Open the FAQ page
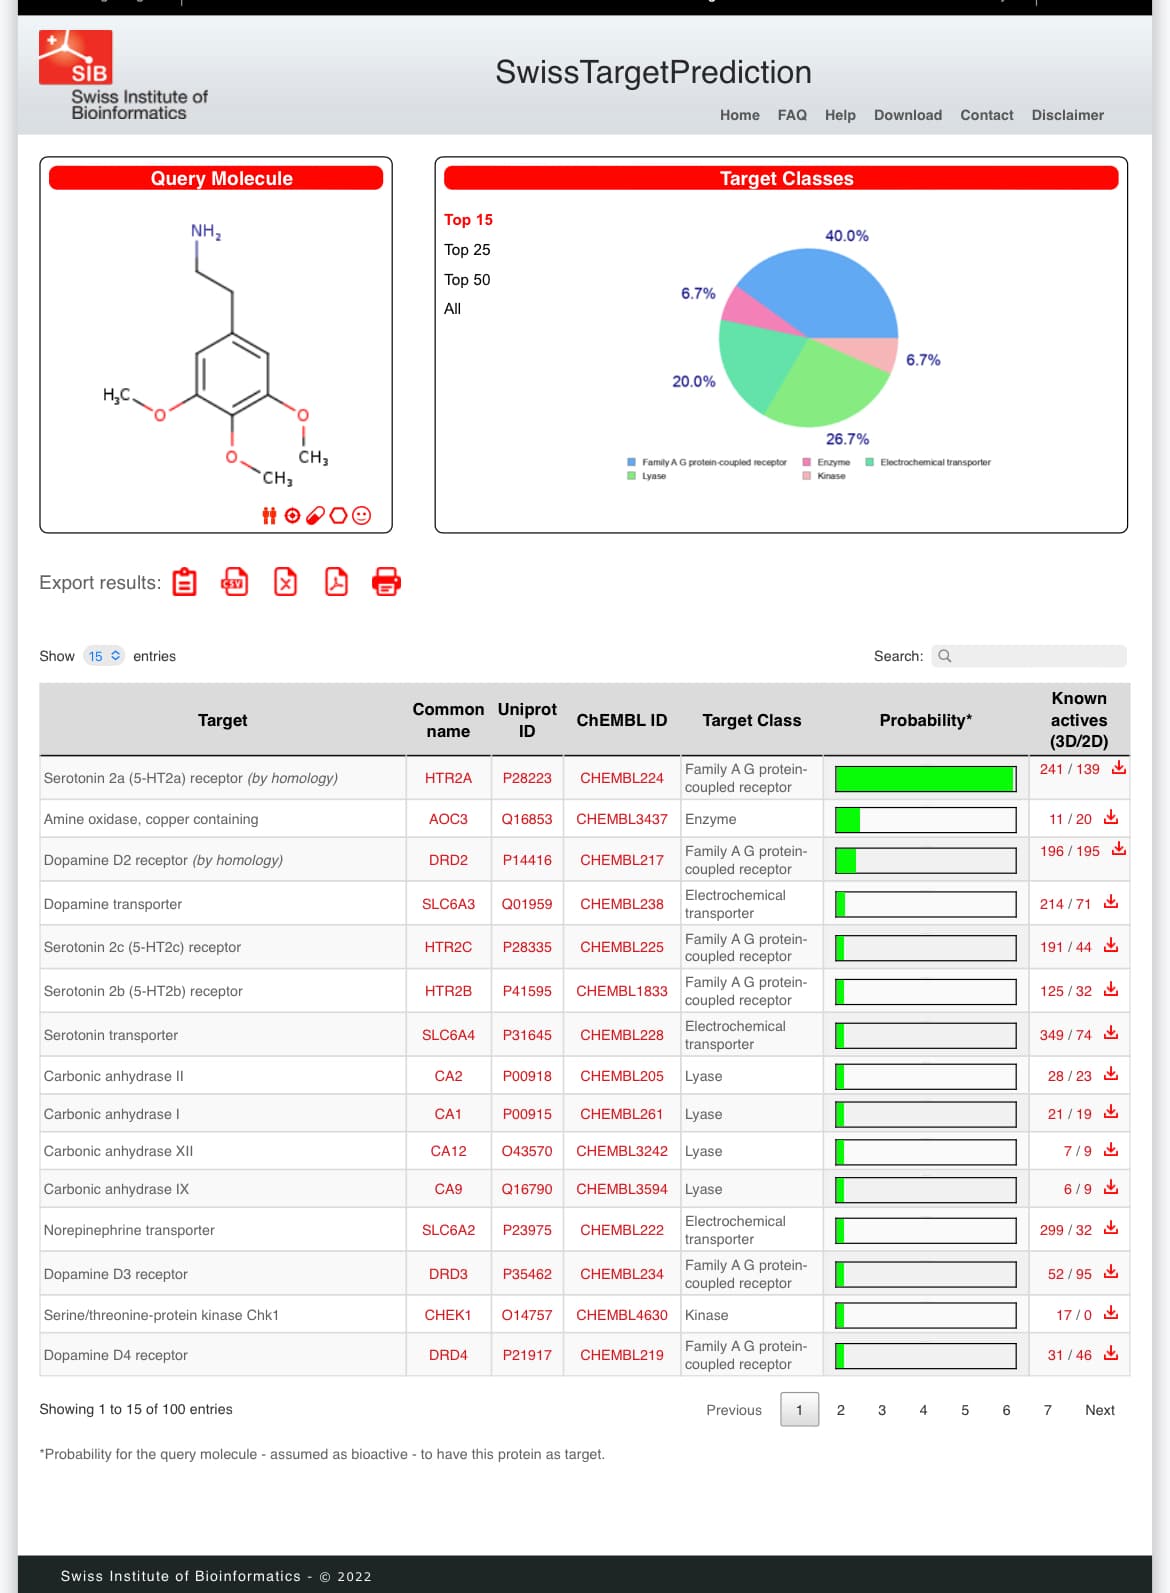 click(792, 115)
